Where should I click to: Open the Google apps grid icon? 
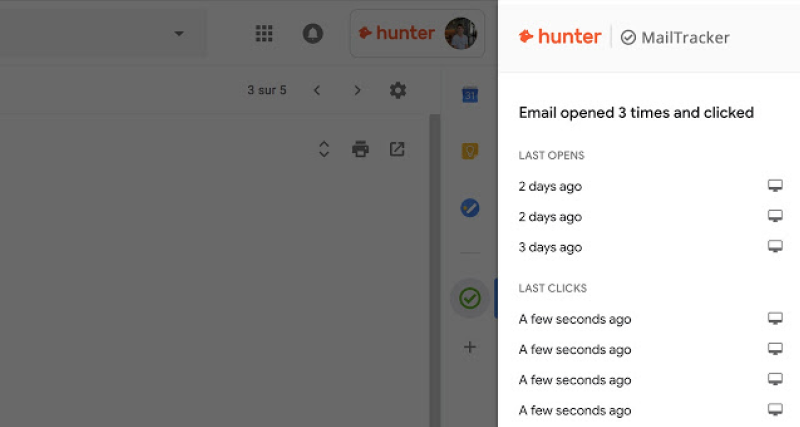pyautogui.click(x=264, y=34)
